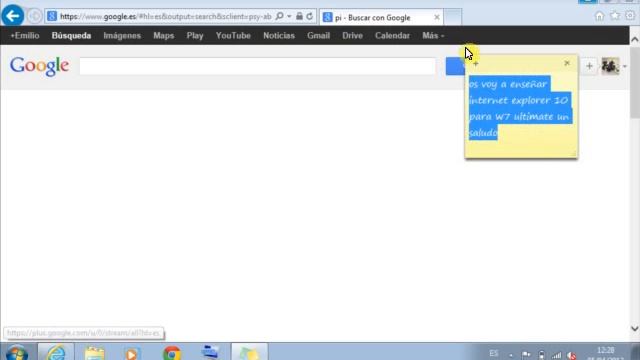
Task: Click the highlighted sticky note text
Action: 519,108
